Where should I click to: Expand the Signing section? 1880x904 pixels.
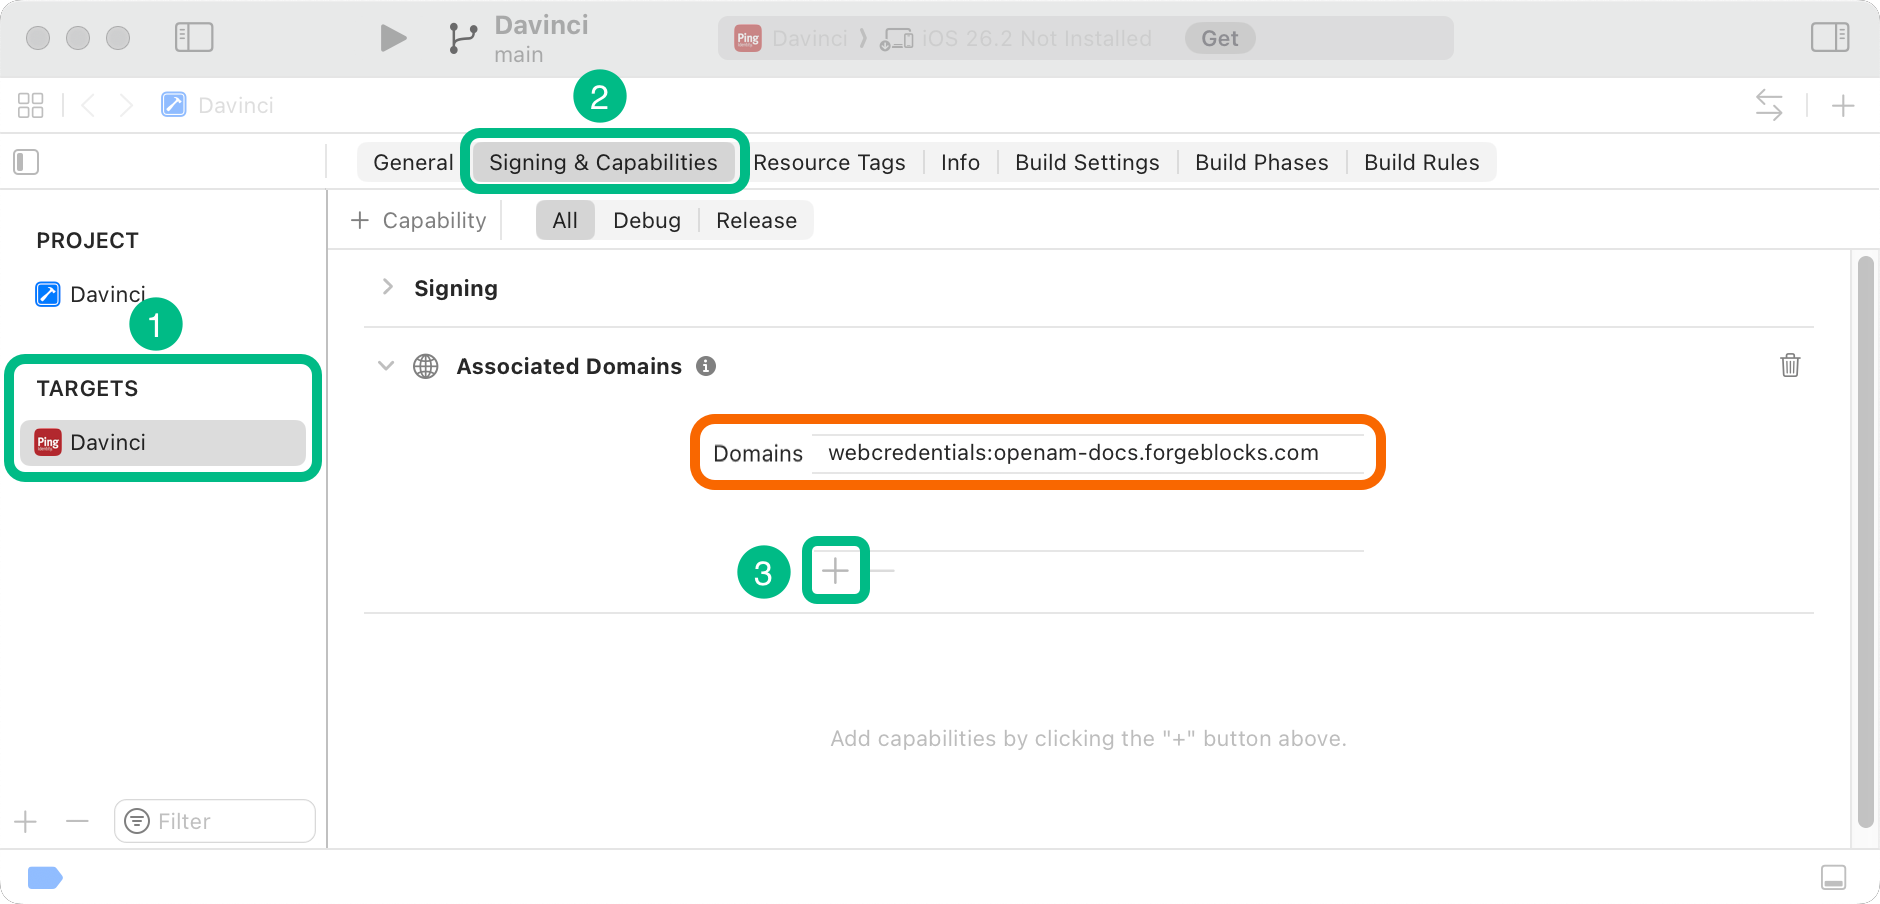pyautogui.click(x=387, y=287)
